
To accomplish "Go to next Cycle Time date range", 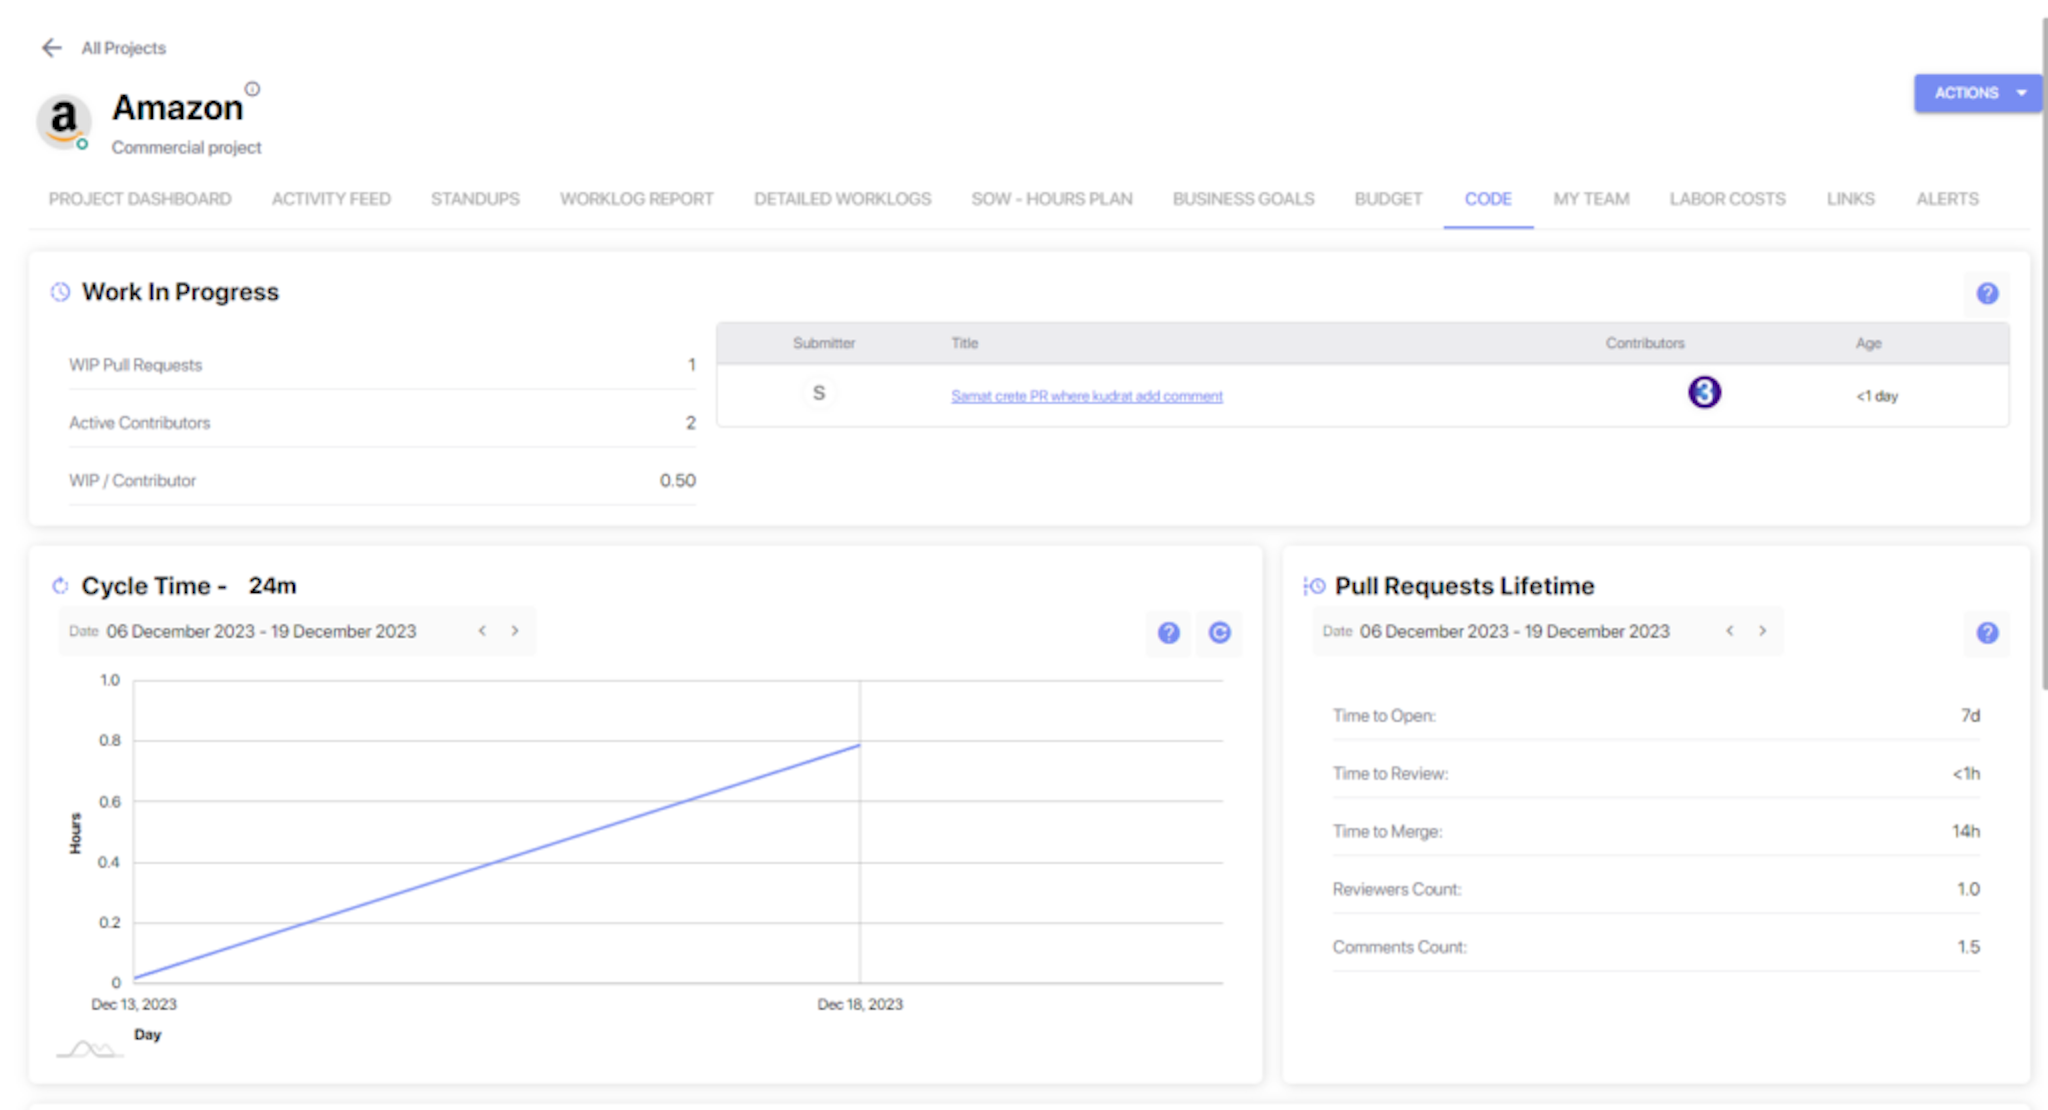I will click(515, 631).
